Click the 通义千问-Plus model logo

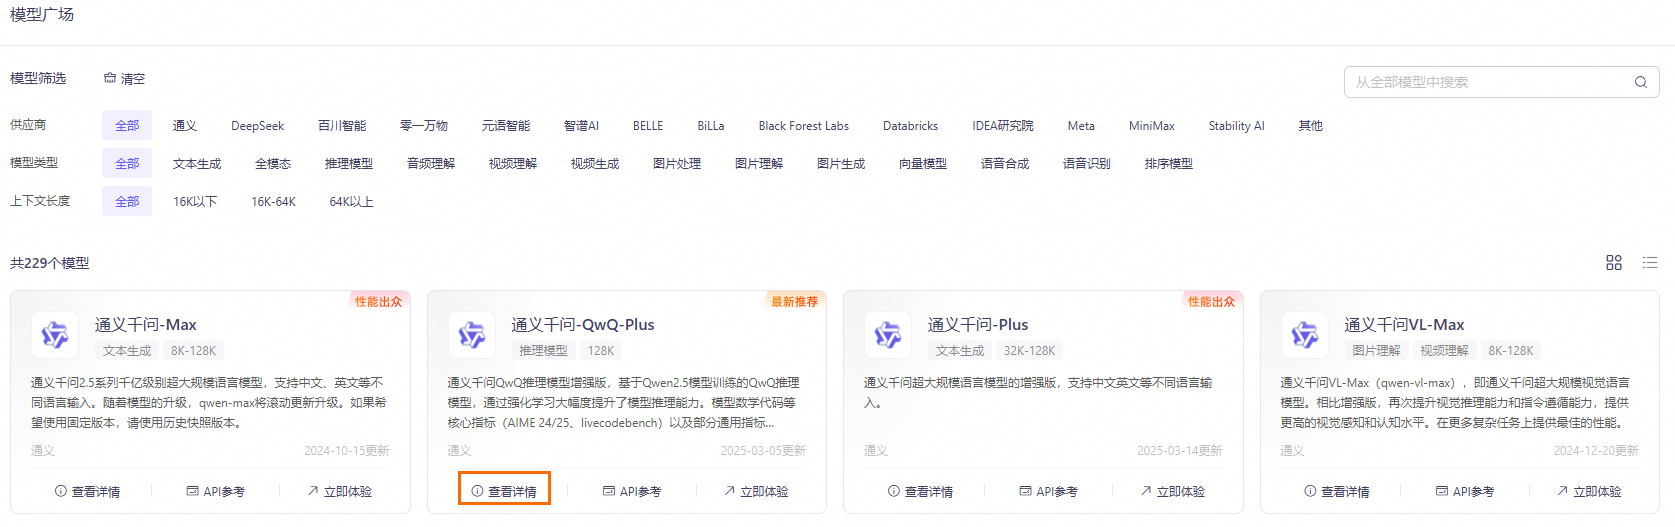[888, 335]
